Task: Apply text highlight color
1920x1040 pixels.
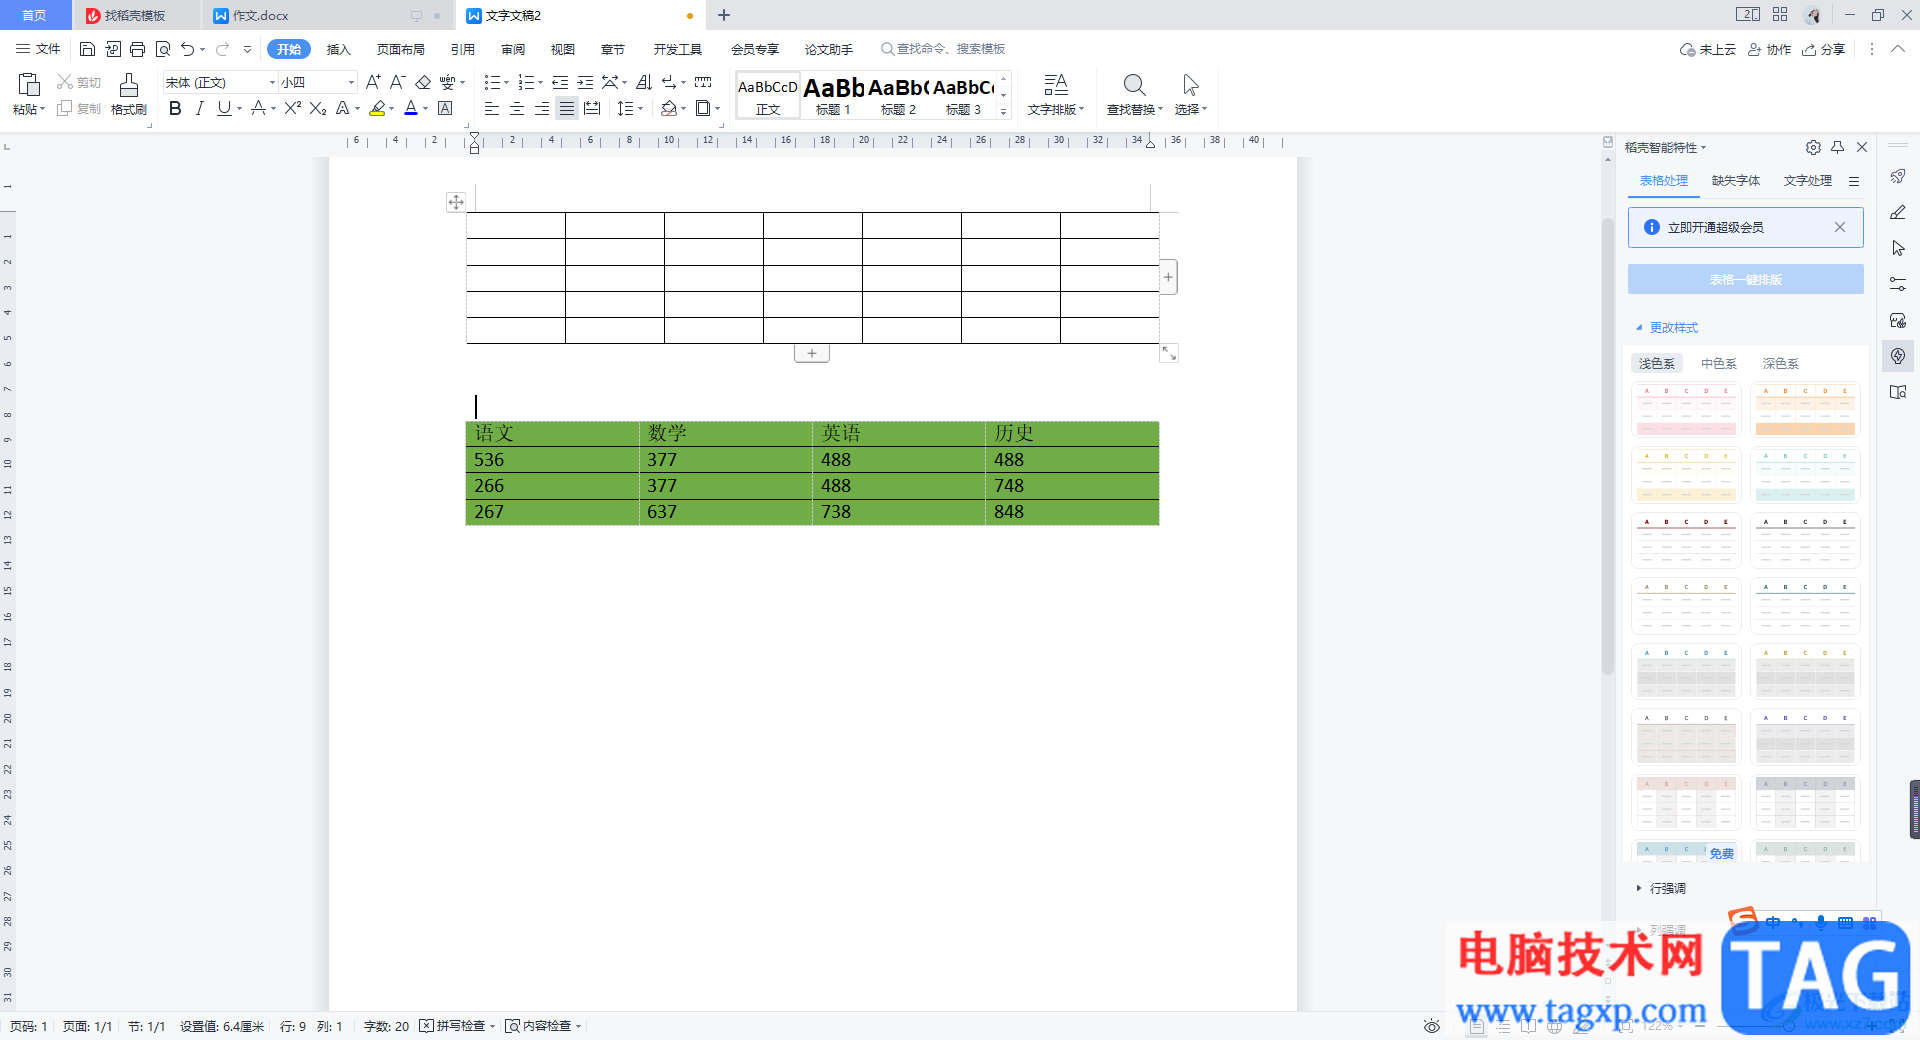Action: [x=377, y=108]
